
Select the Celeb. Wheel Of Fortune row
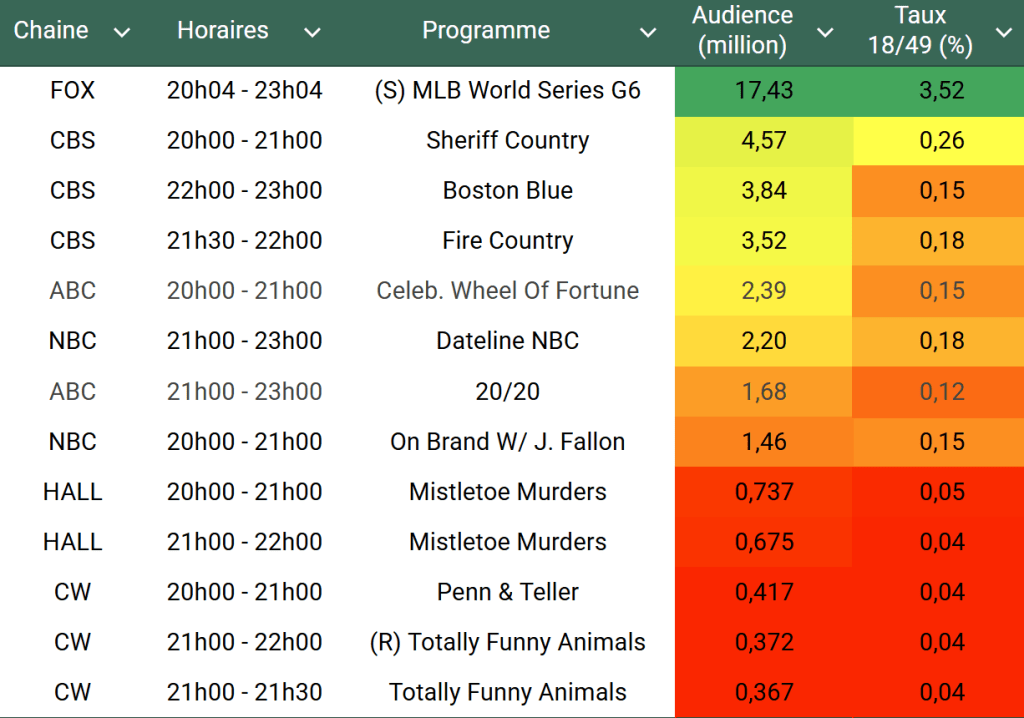[x=507, y=291]
